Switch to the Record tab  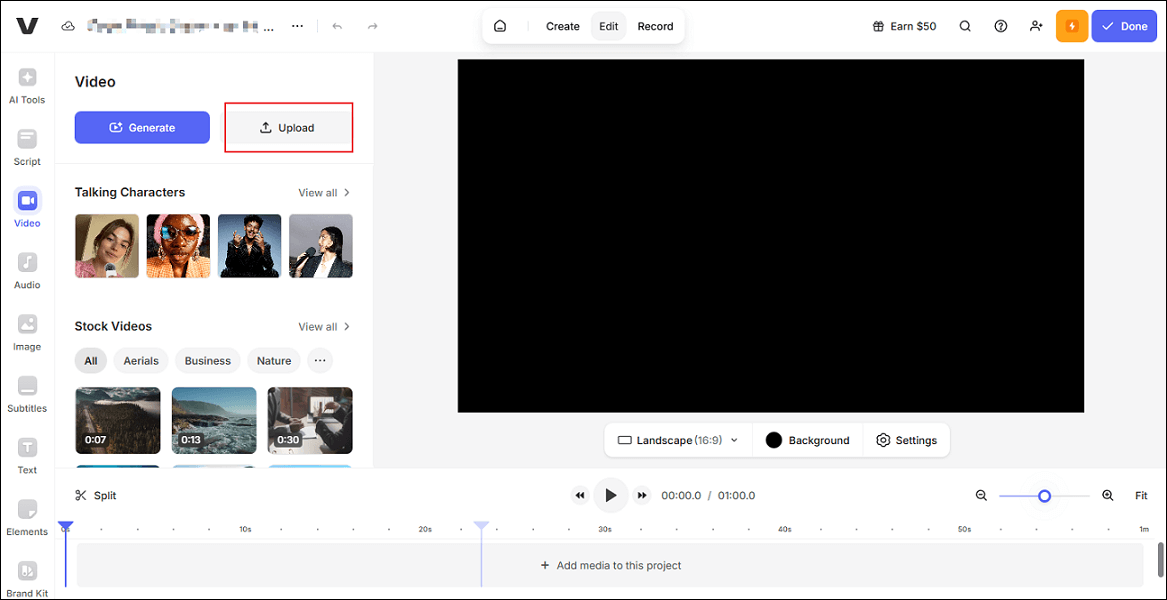coord(655,26)
